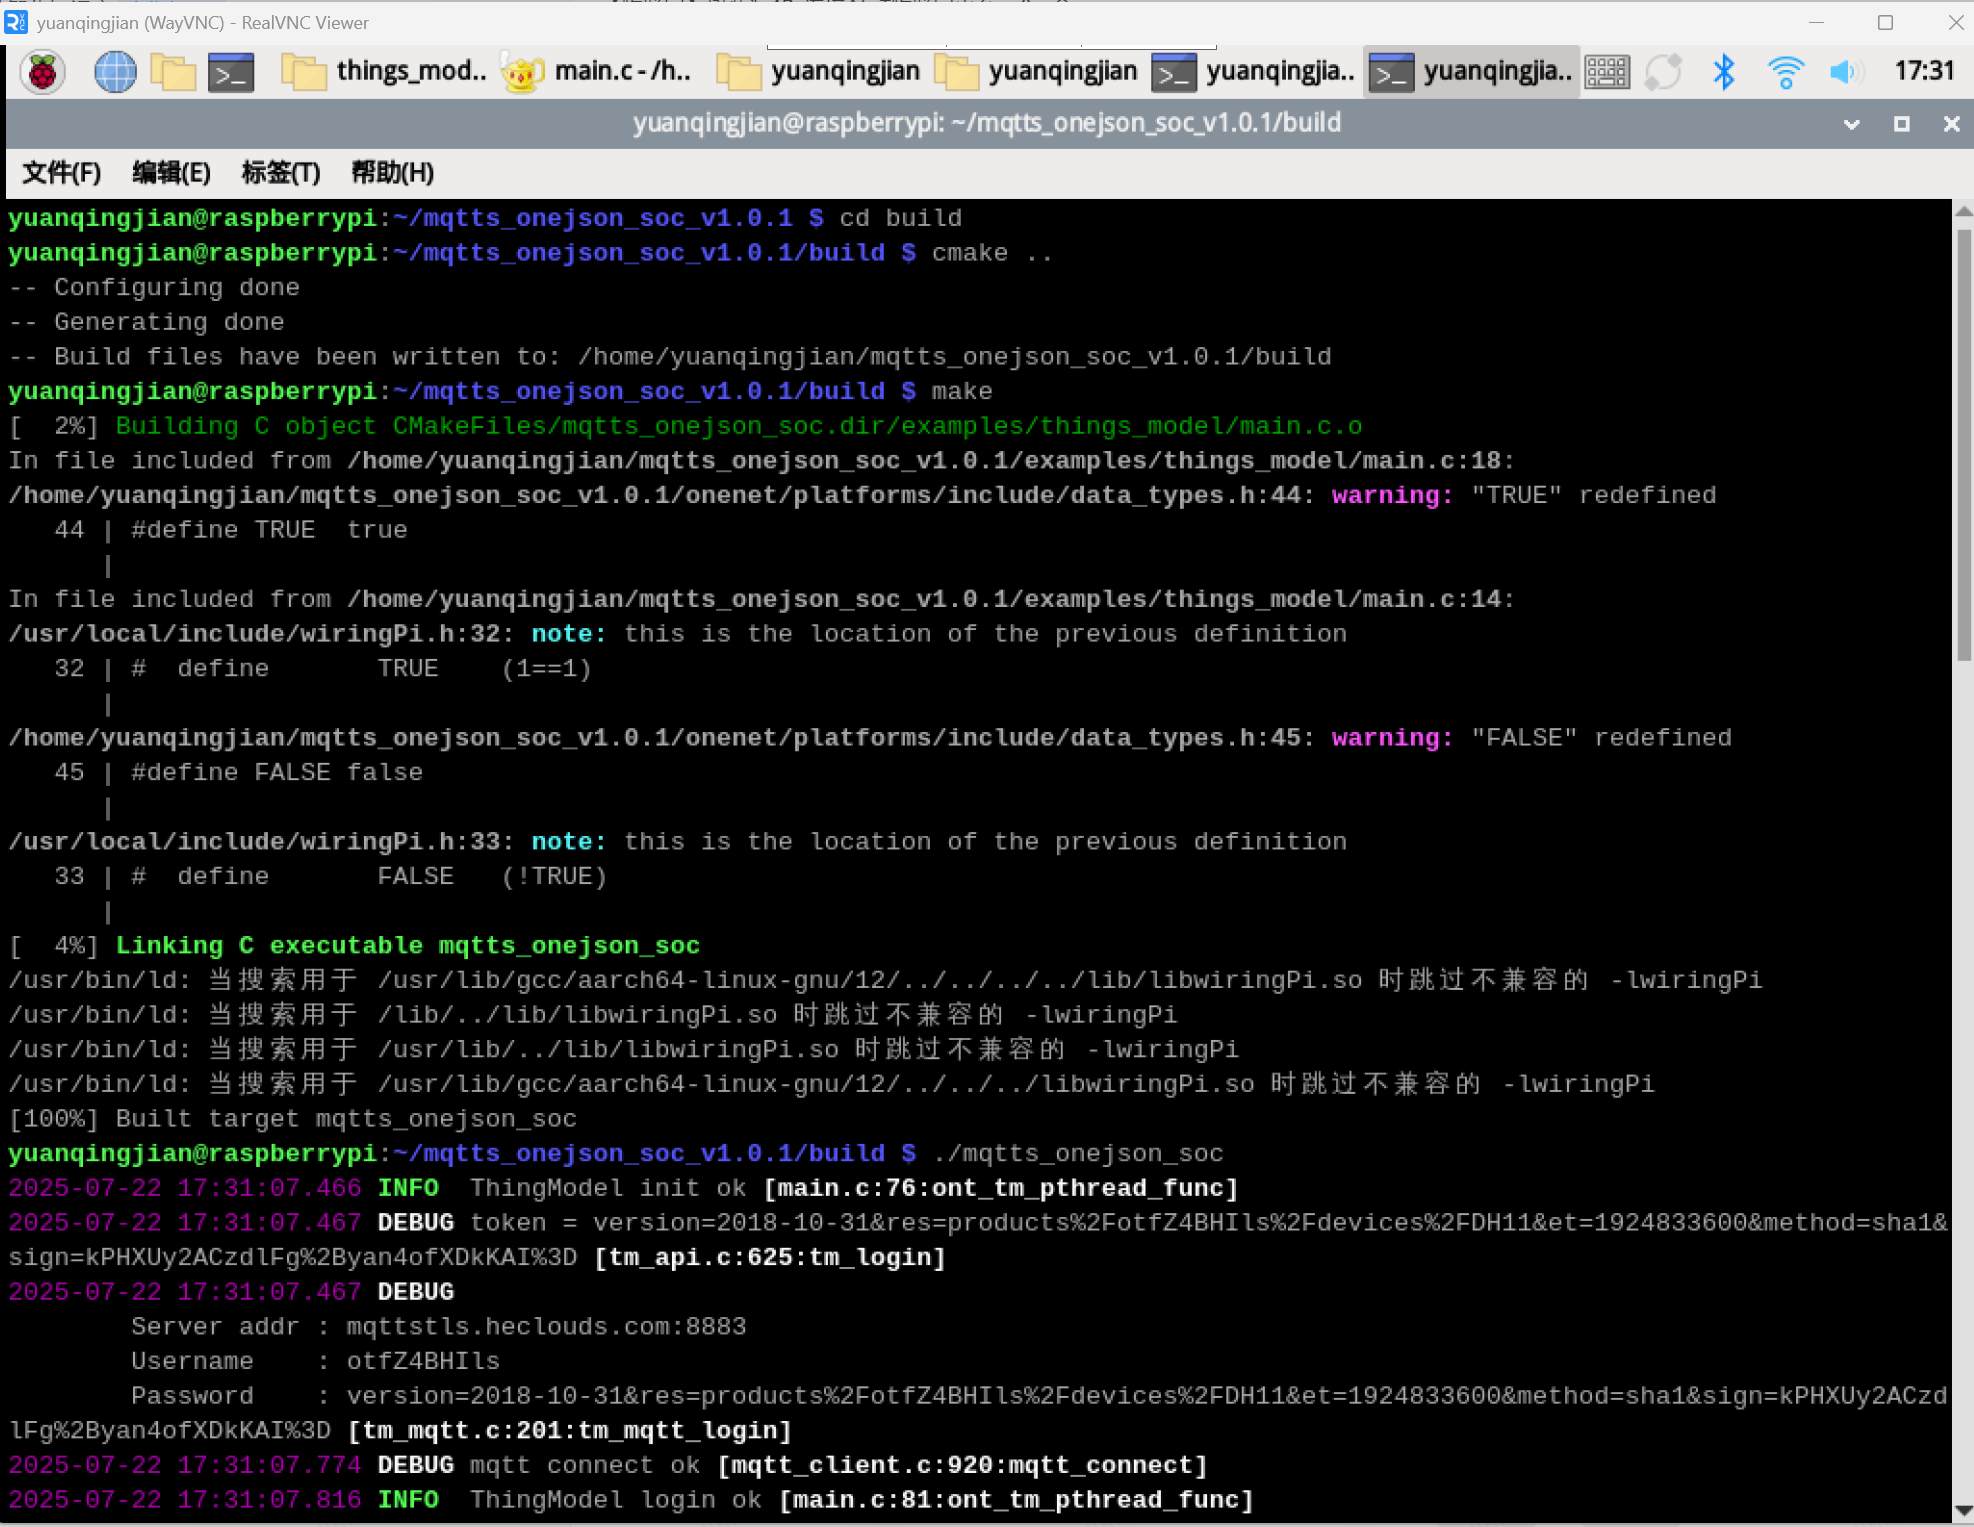Open the 帮助(H) menu

(x=392, y=173)
